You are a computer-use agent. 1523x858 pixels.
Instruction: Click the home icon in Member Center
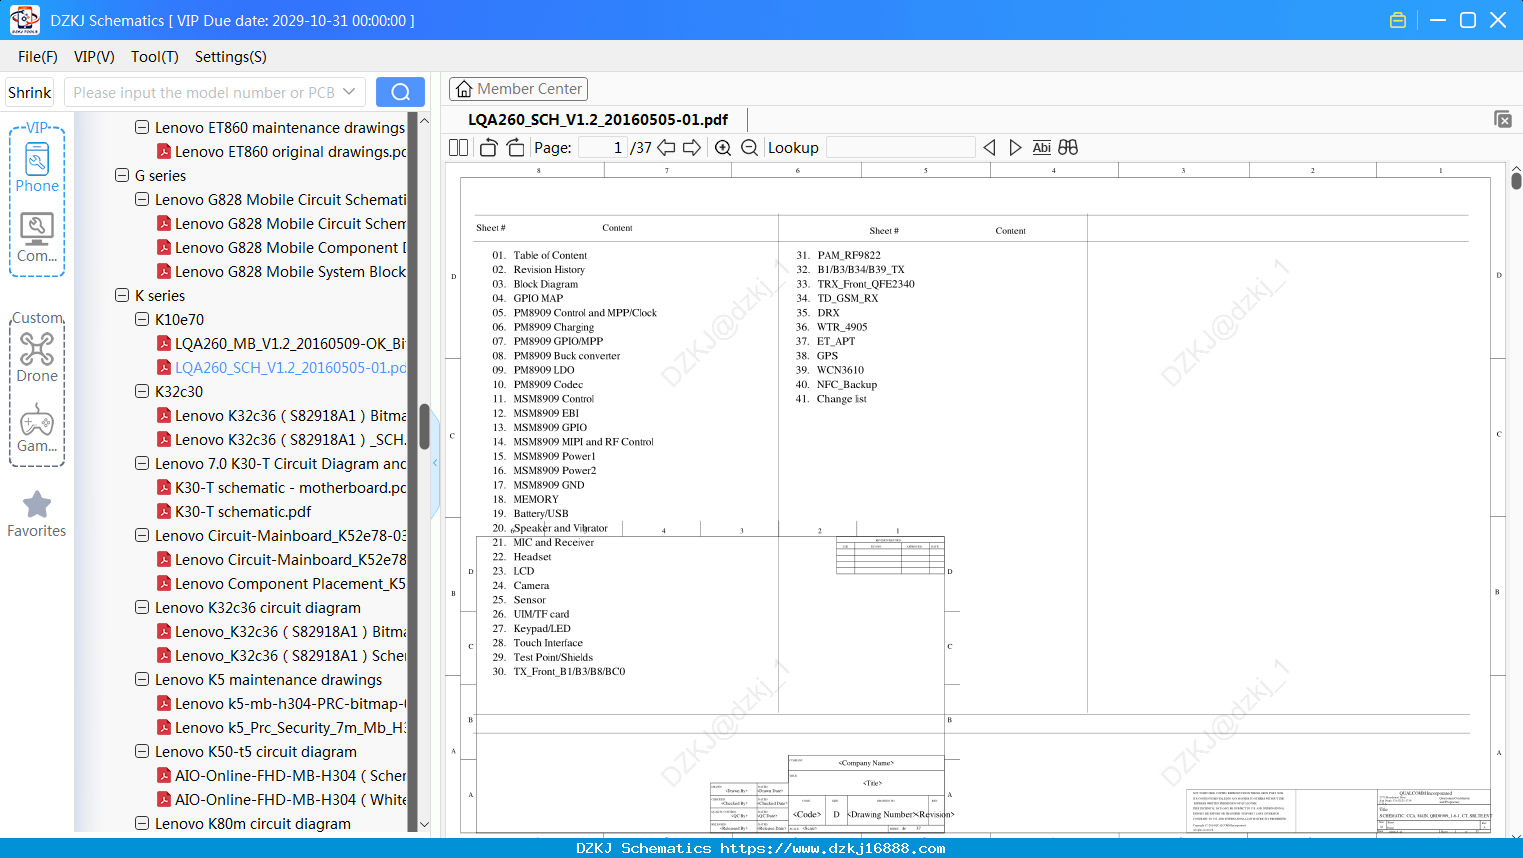tap(464, 89)
